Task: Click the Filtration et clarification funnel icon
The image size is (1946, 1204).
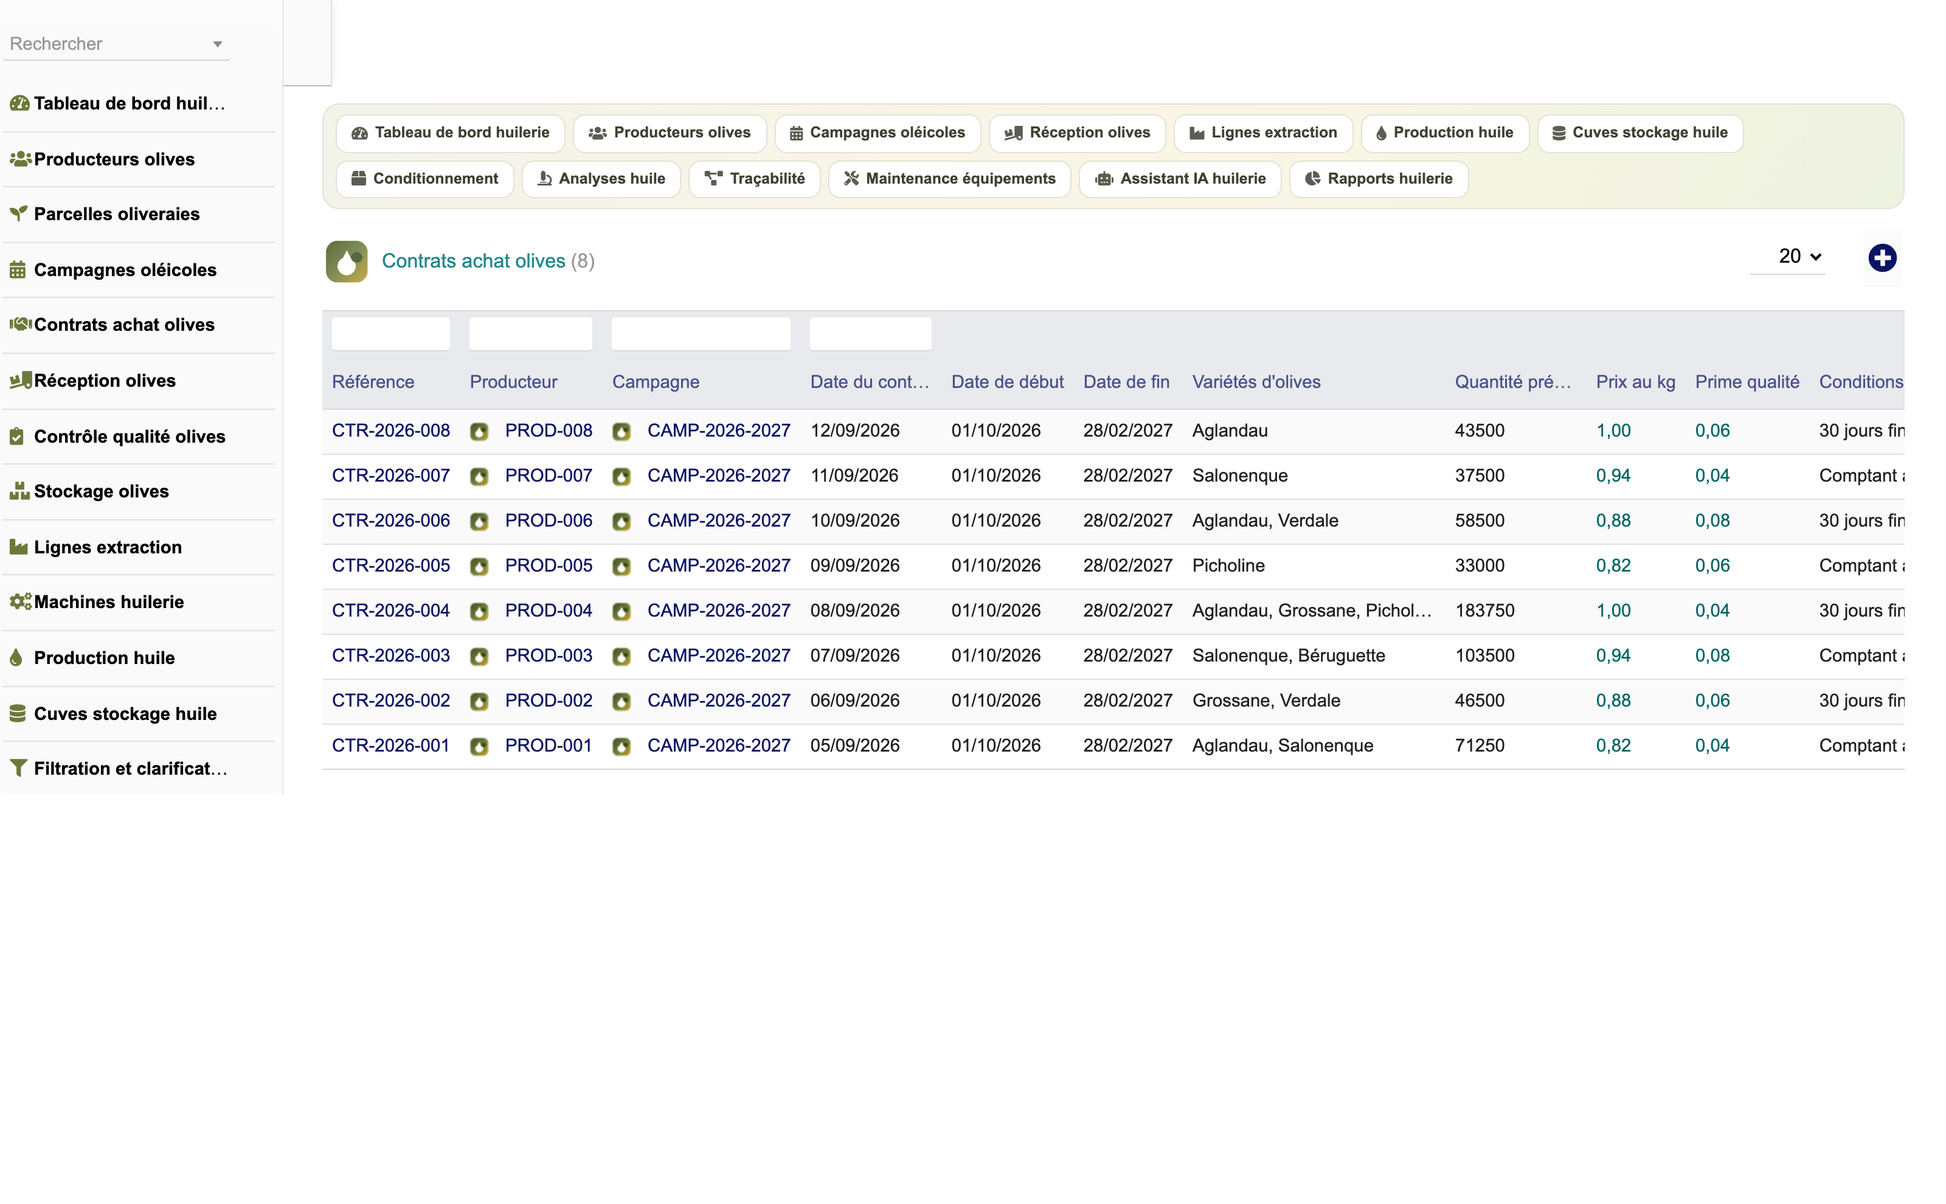Action: (18, 768)
